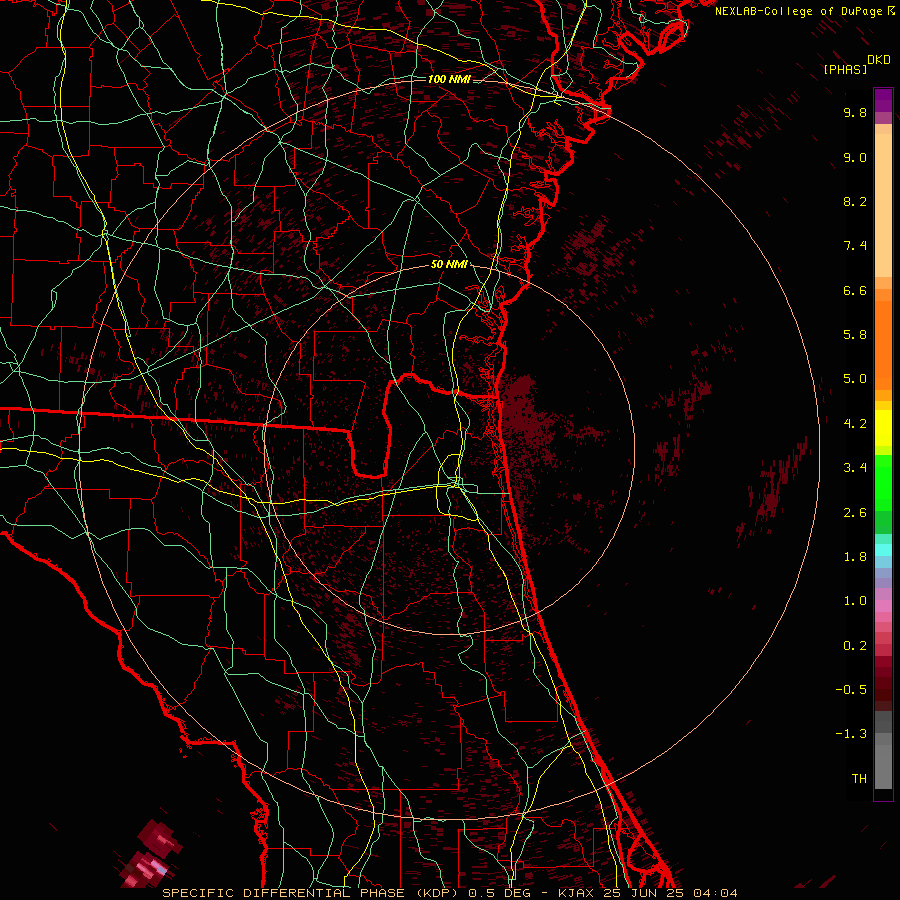Click the 8.2 scale value
This screenshot has height=900, width=900.
coord(855,201)
